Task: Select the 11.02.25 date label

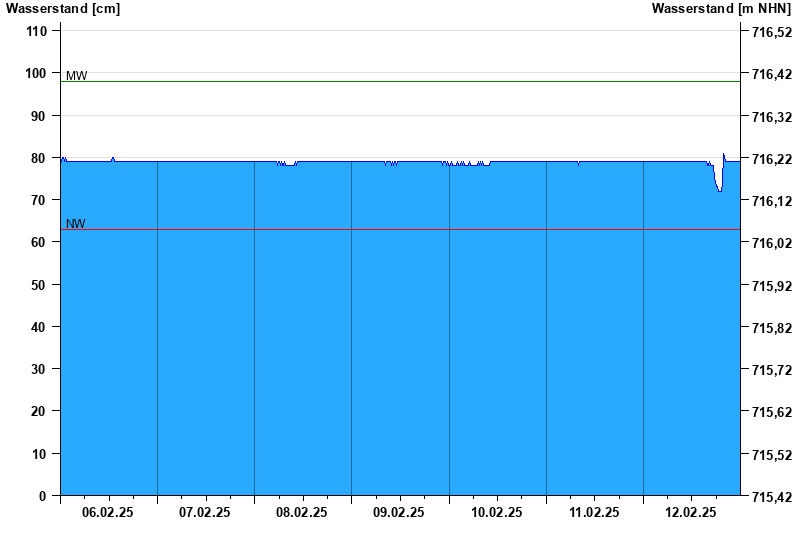Action: click(x=594, y=512)
